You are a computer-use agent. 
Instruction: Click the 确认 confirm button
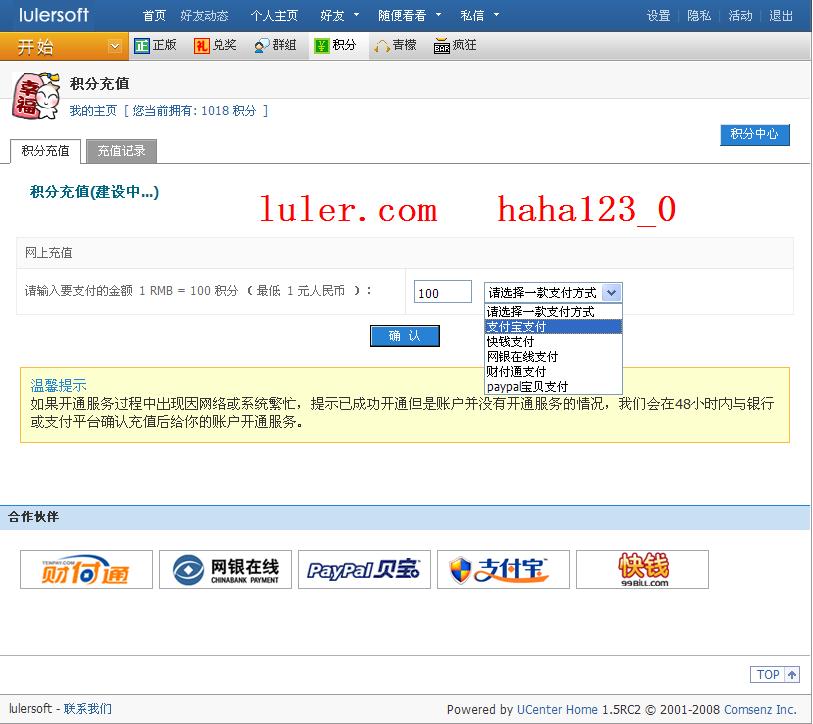(404, 336)
